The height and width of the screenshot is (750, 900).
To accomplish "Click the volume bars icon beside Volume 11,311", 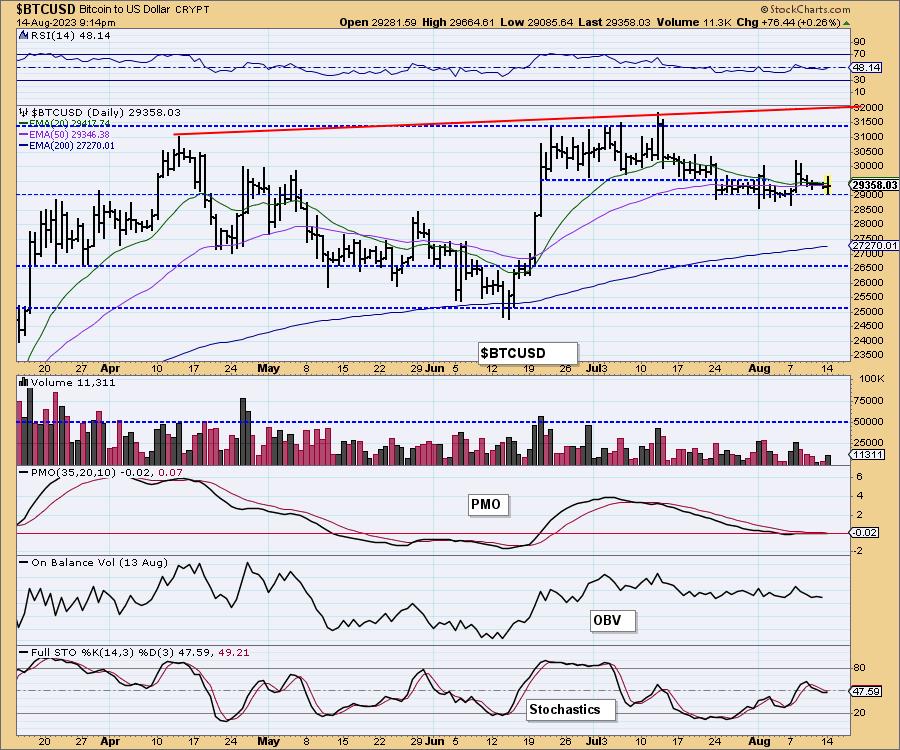I will 24,382.
